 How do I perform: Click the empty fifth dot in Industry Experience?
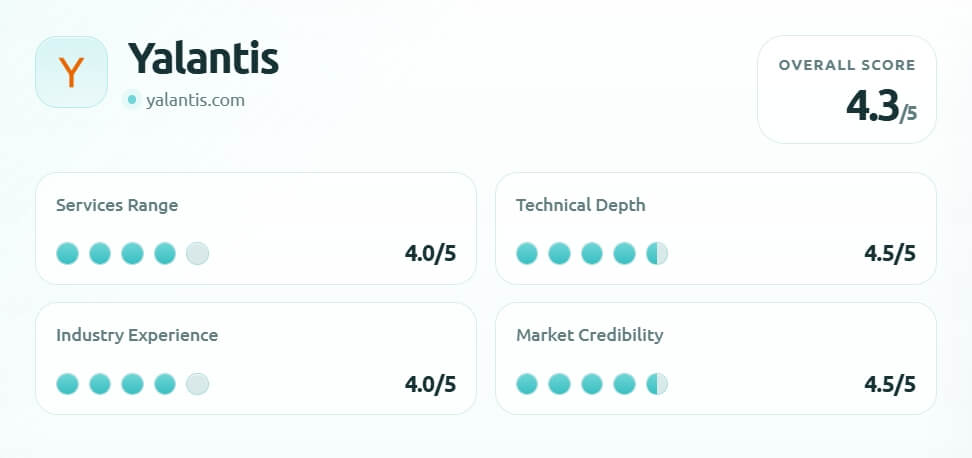(x=198, y=383)
